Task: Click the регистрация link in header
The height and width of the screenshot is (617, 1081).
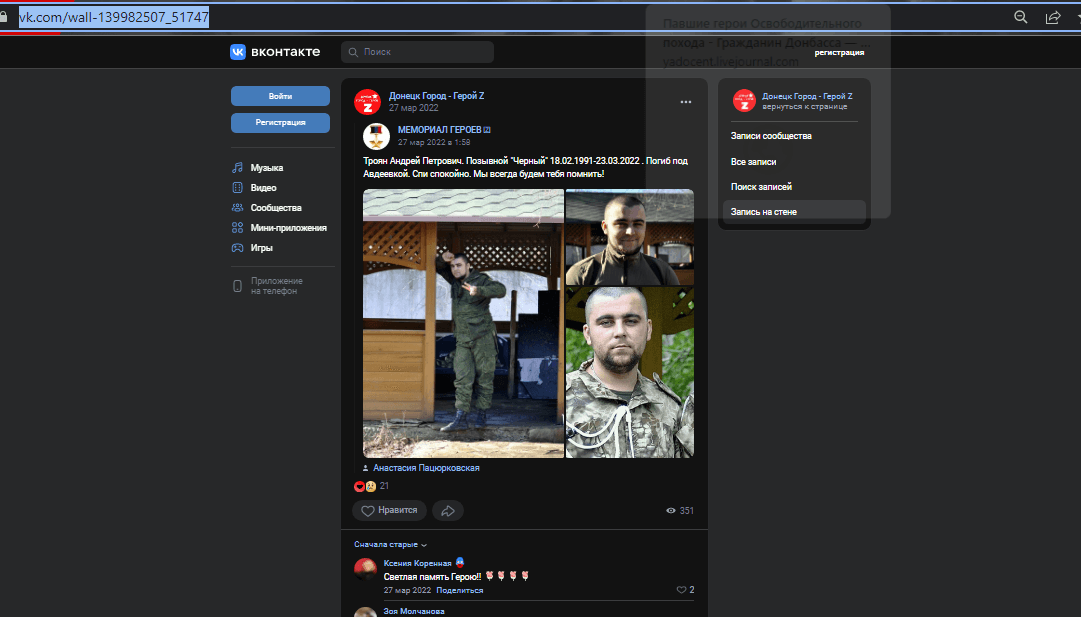Action: (839, 52)
